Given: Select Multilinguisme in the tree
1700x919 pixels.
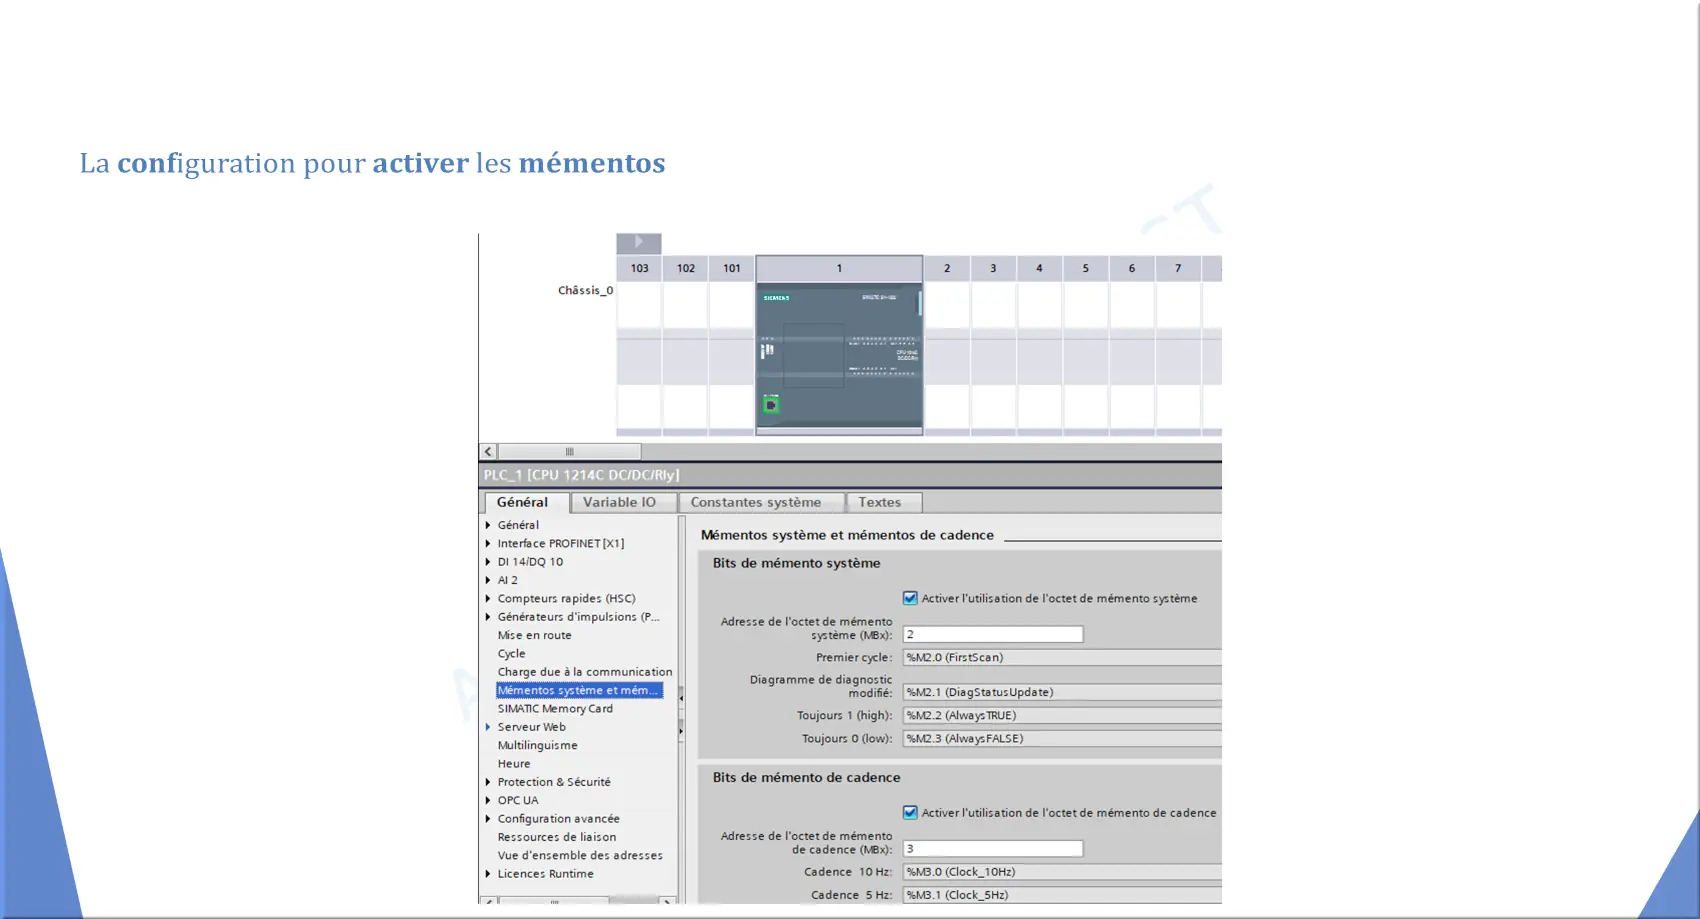Looking at the screenshot, I should (538, 745).
